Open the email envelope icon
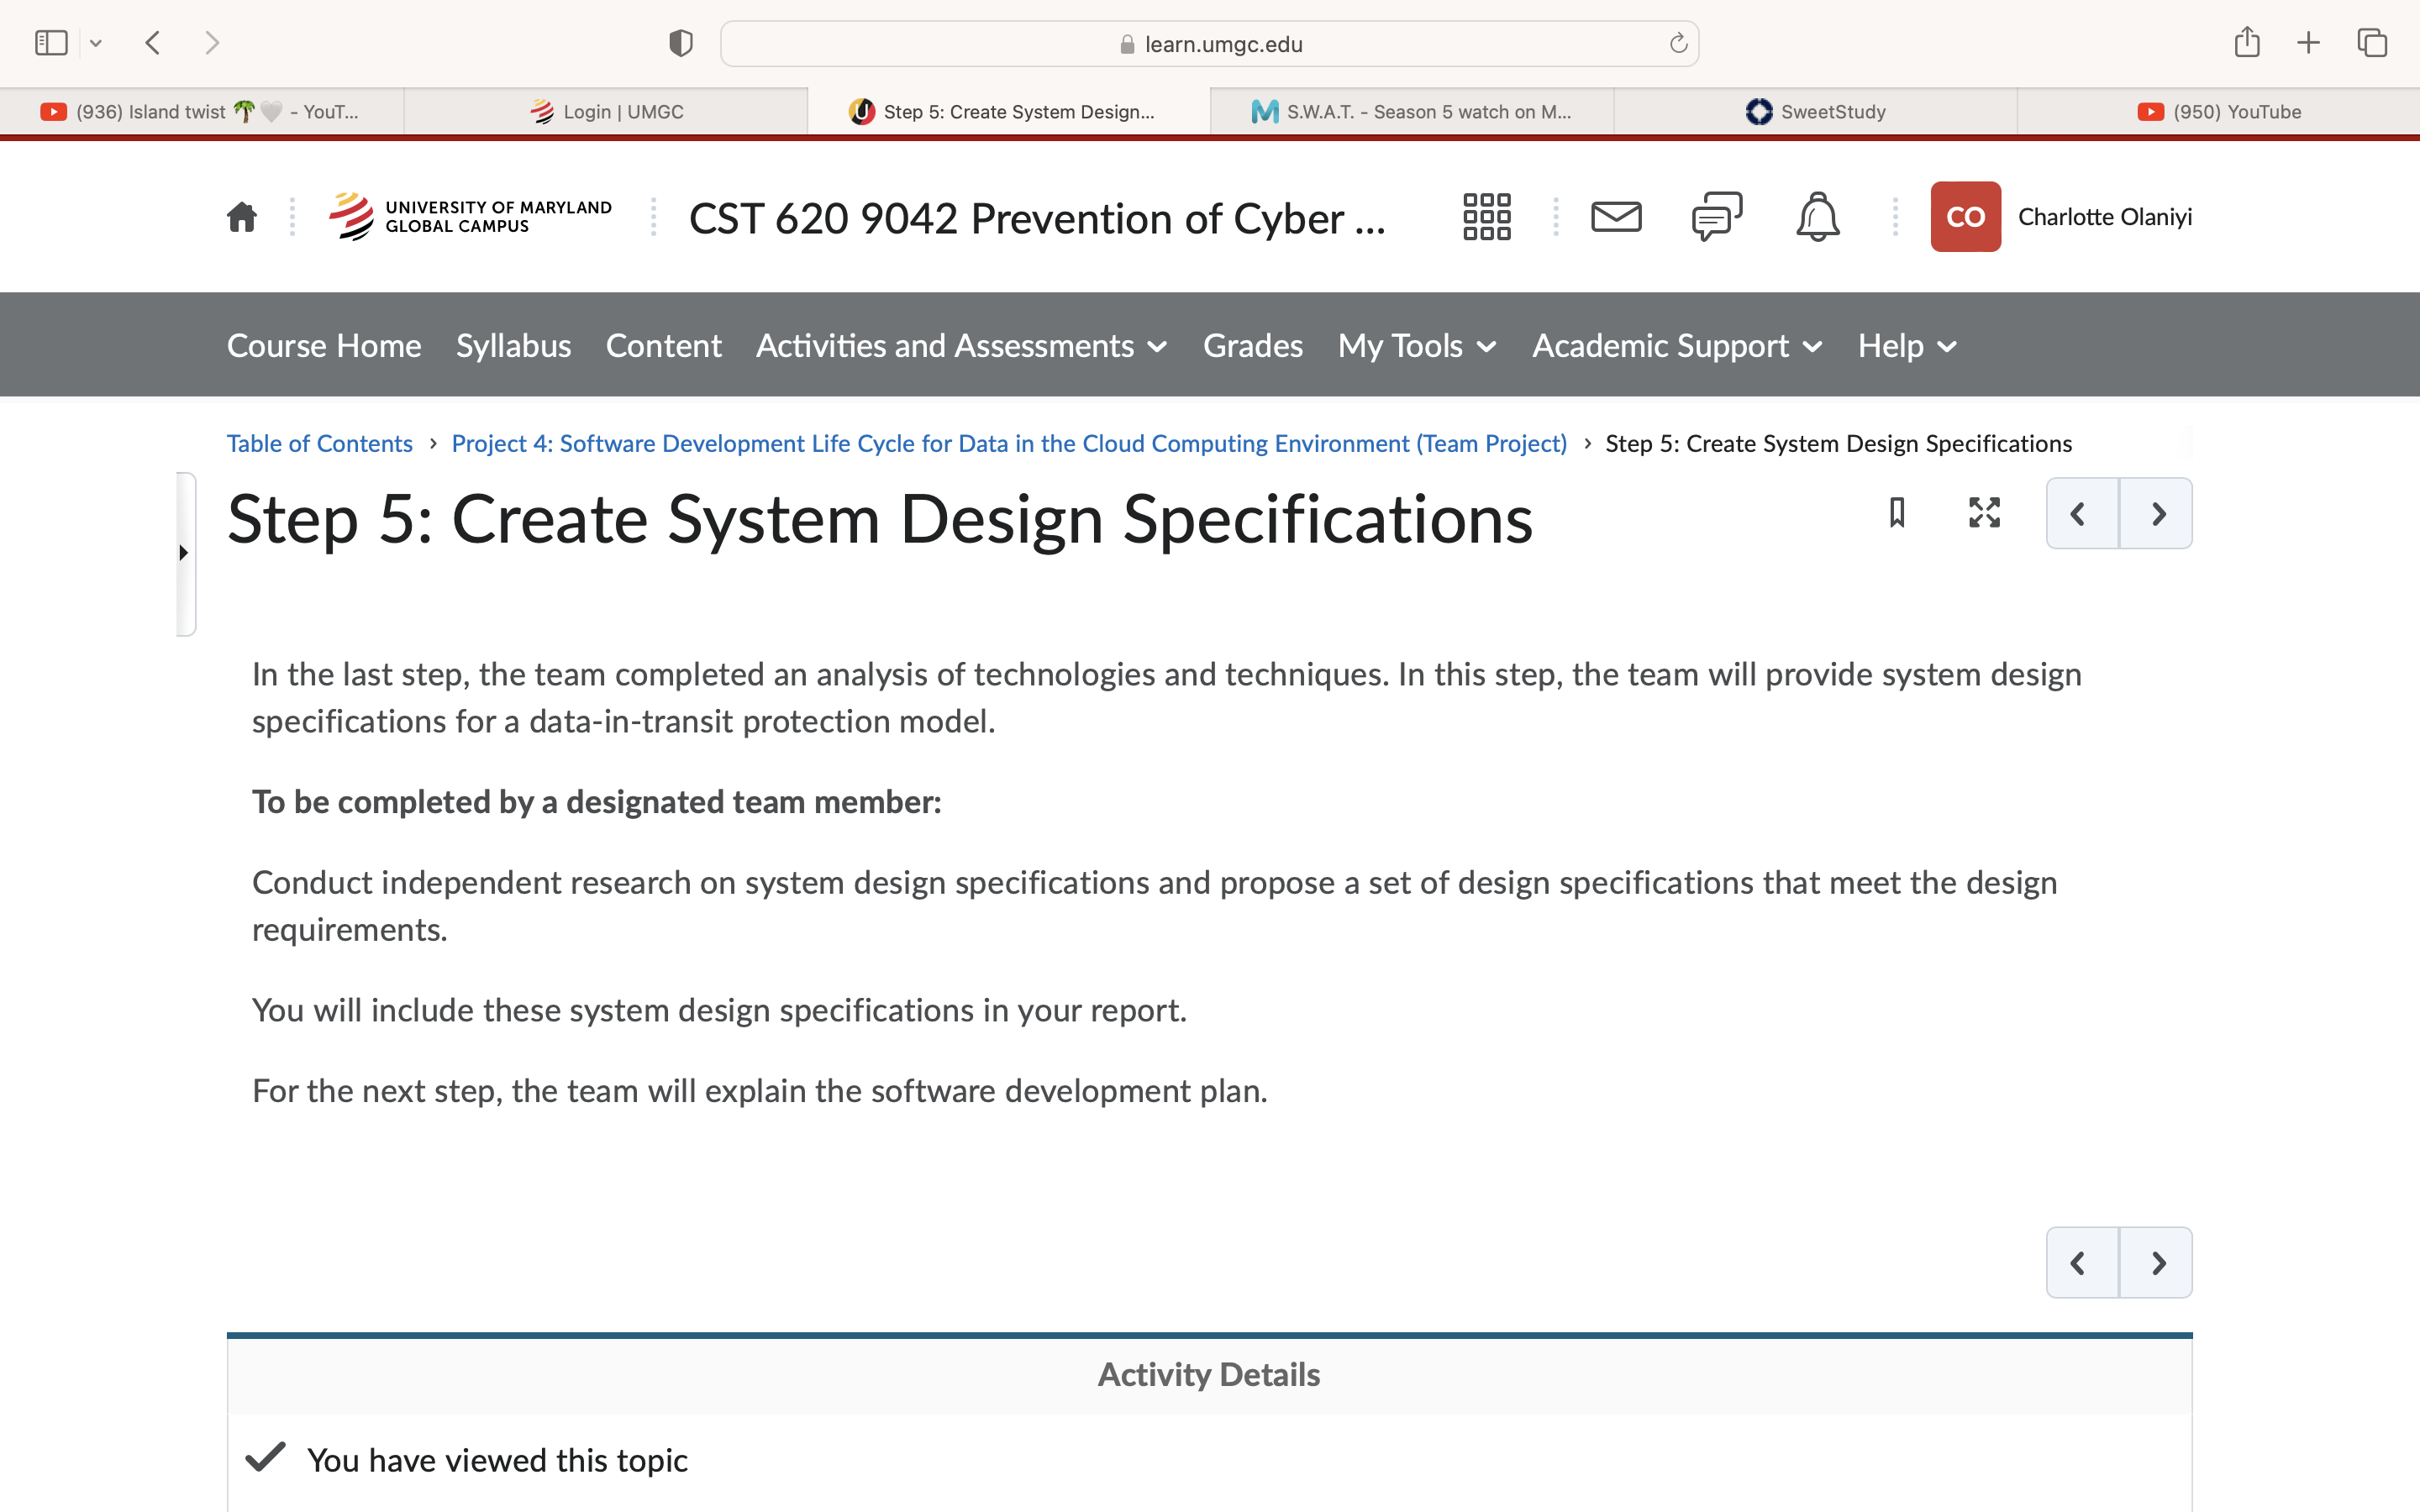 click(x=1616, y=217)
